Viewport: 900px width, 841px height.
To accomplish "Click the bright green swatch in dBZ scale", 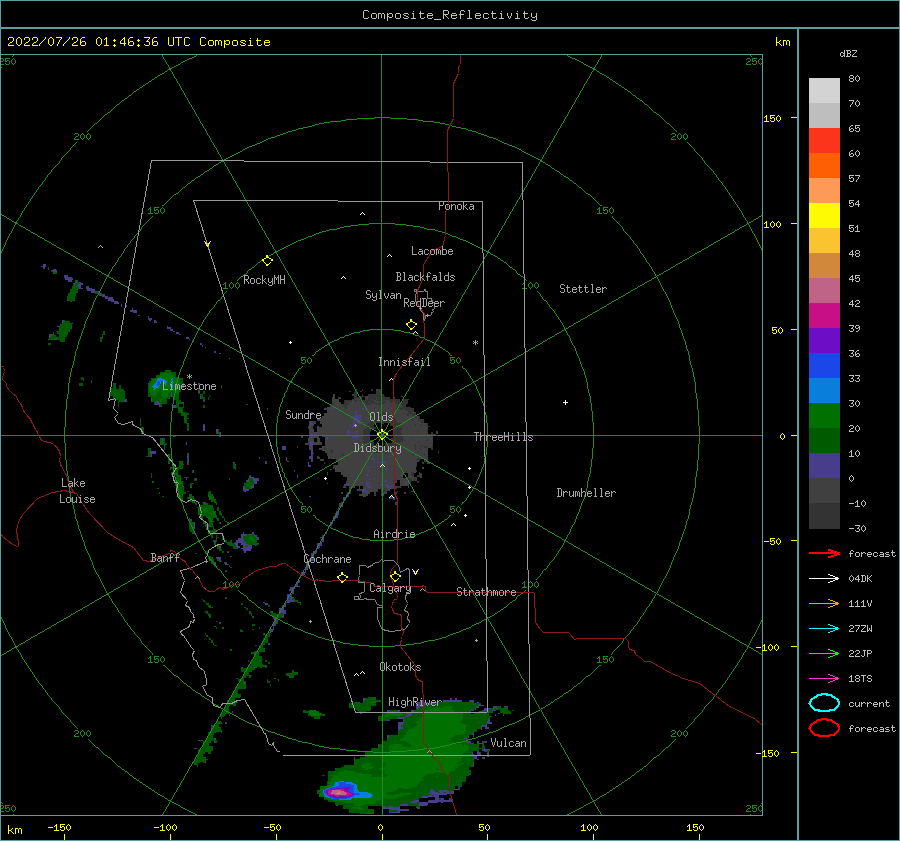I will (824, 416).
